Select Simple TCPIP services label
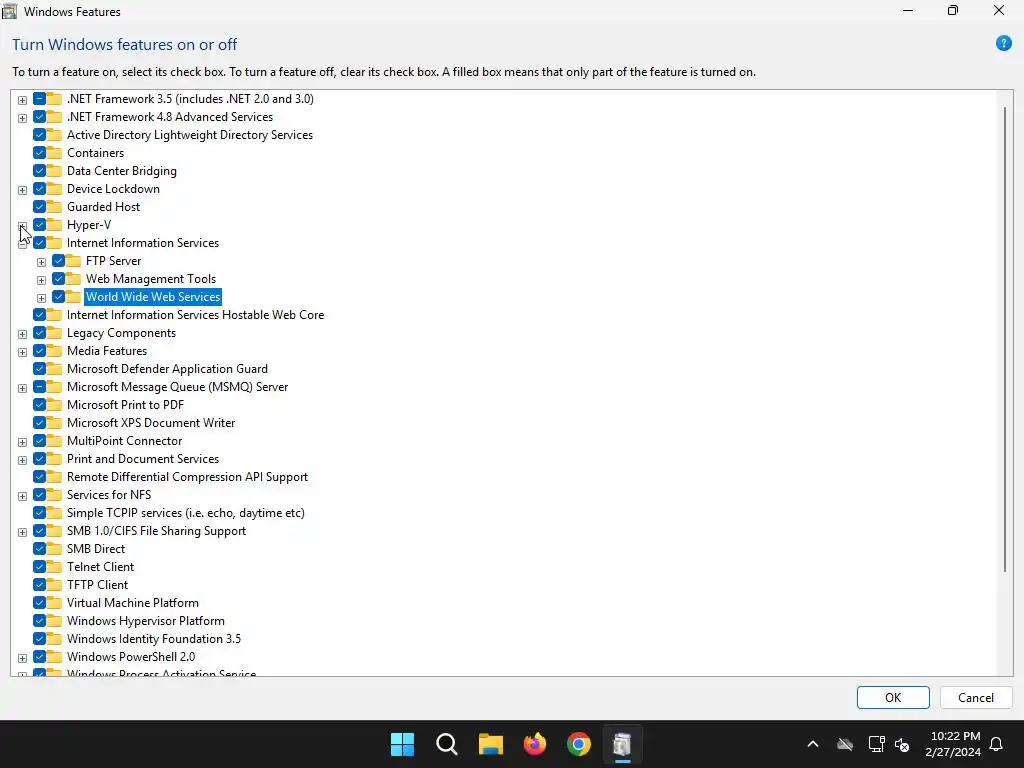The image size is (1024, 768). [185, 513]
